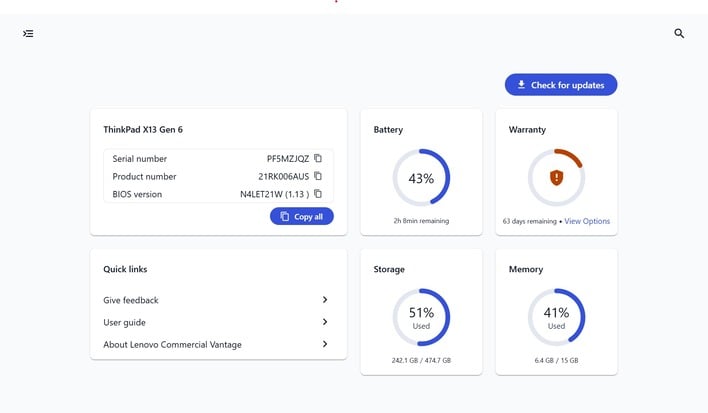Open About Lenovo Commercial Vantage chevron
The width and height of the screenshot is (708, 413).
coord(325,344)
